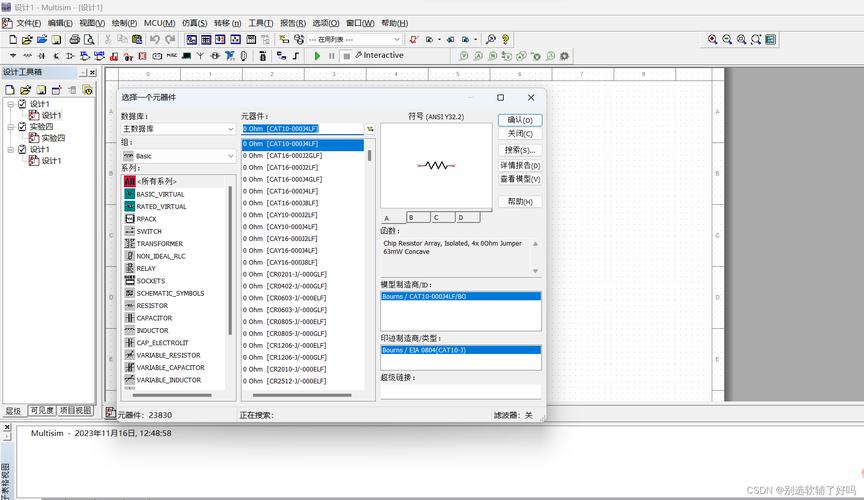Toggle checkbox of the last 设计1 design

click(21, 150)
